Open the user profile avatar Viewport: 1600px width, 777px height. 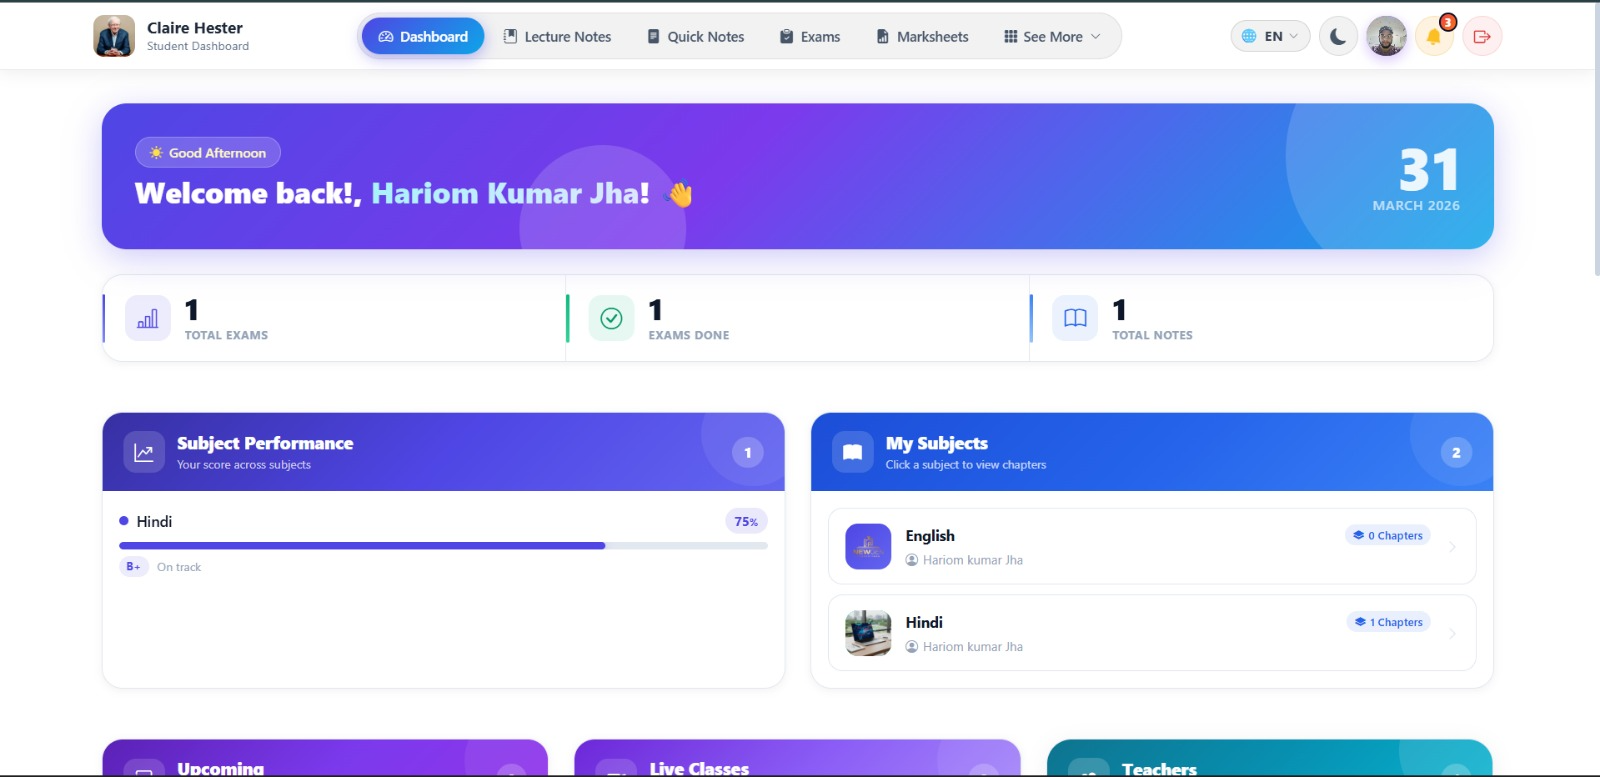(x=1386, y=37)
